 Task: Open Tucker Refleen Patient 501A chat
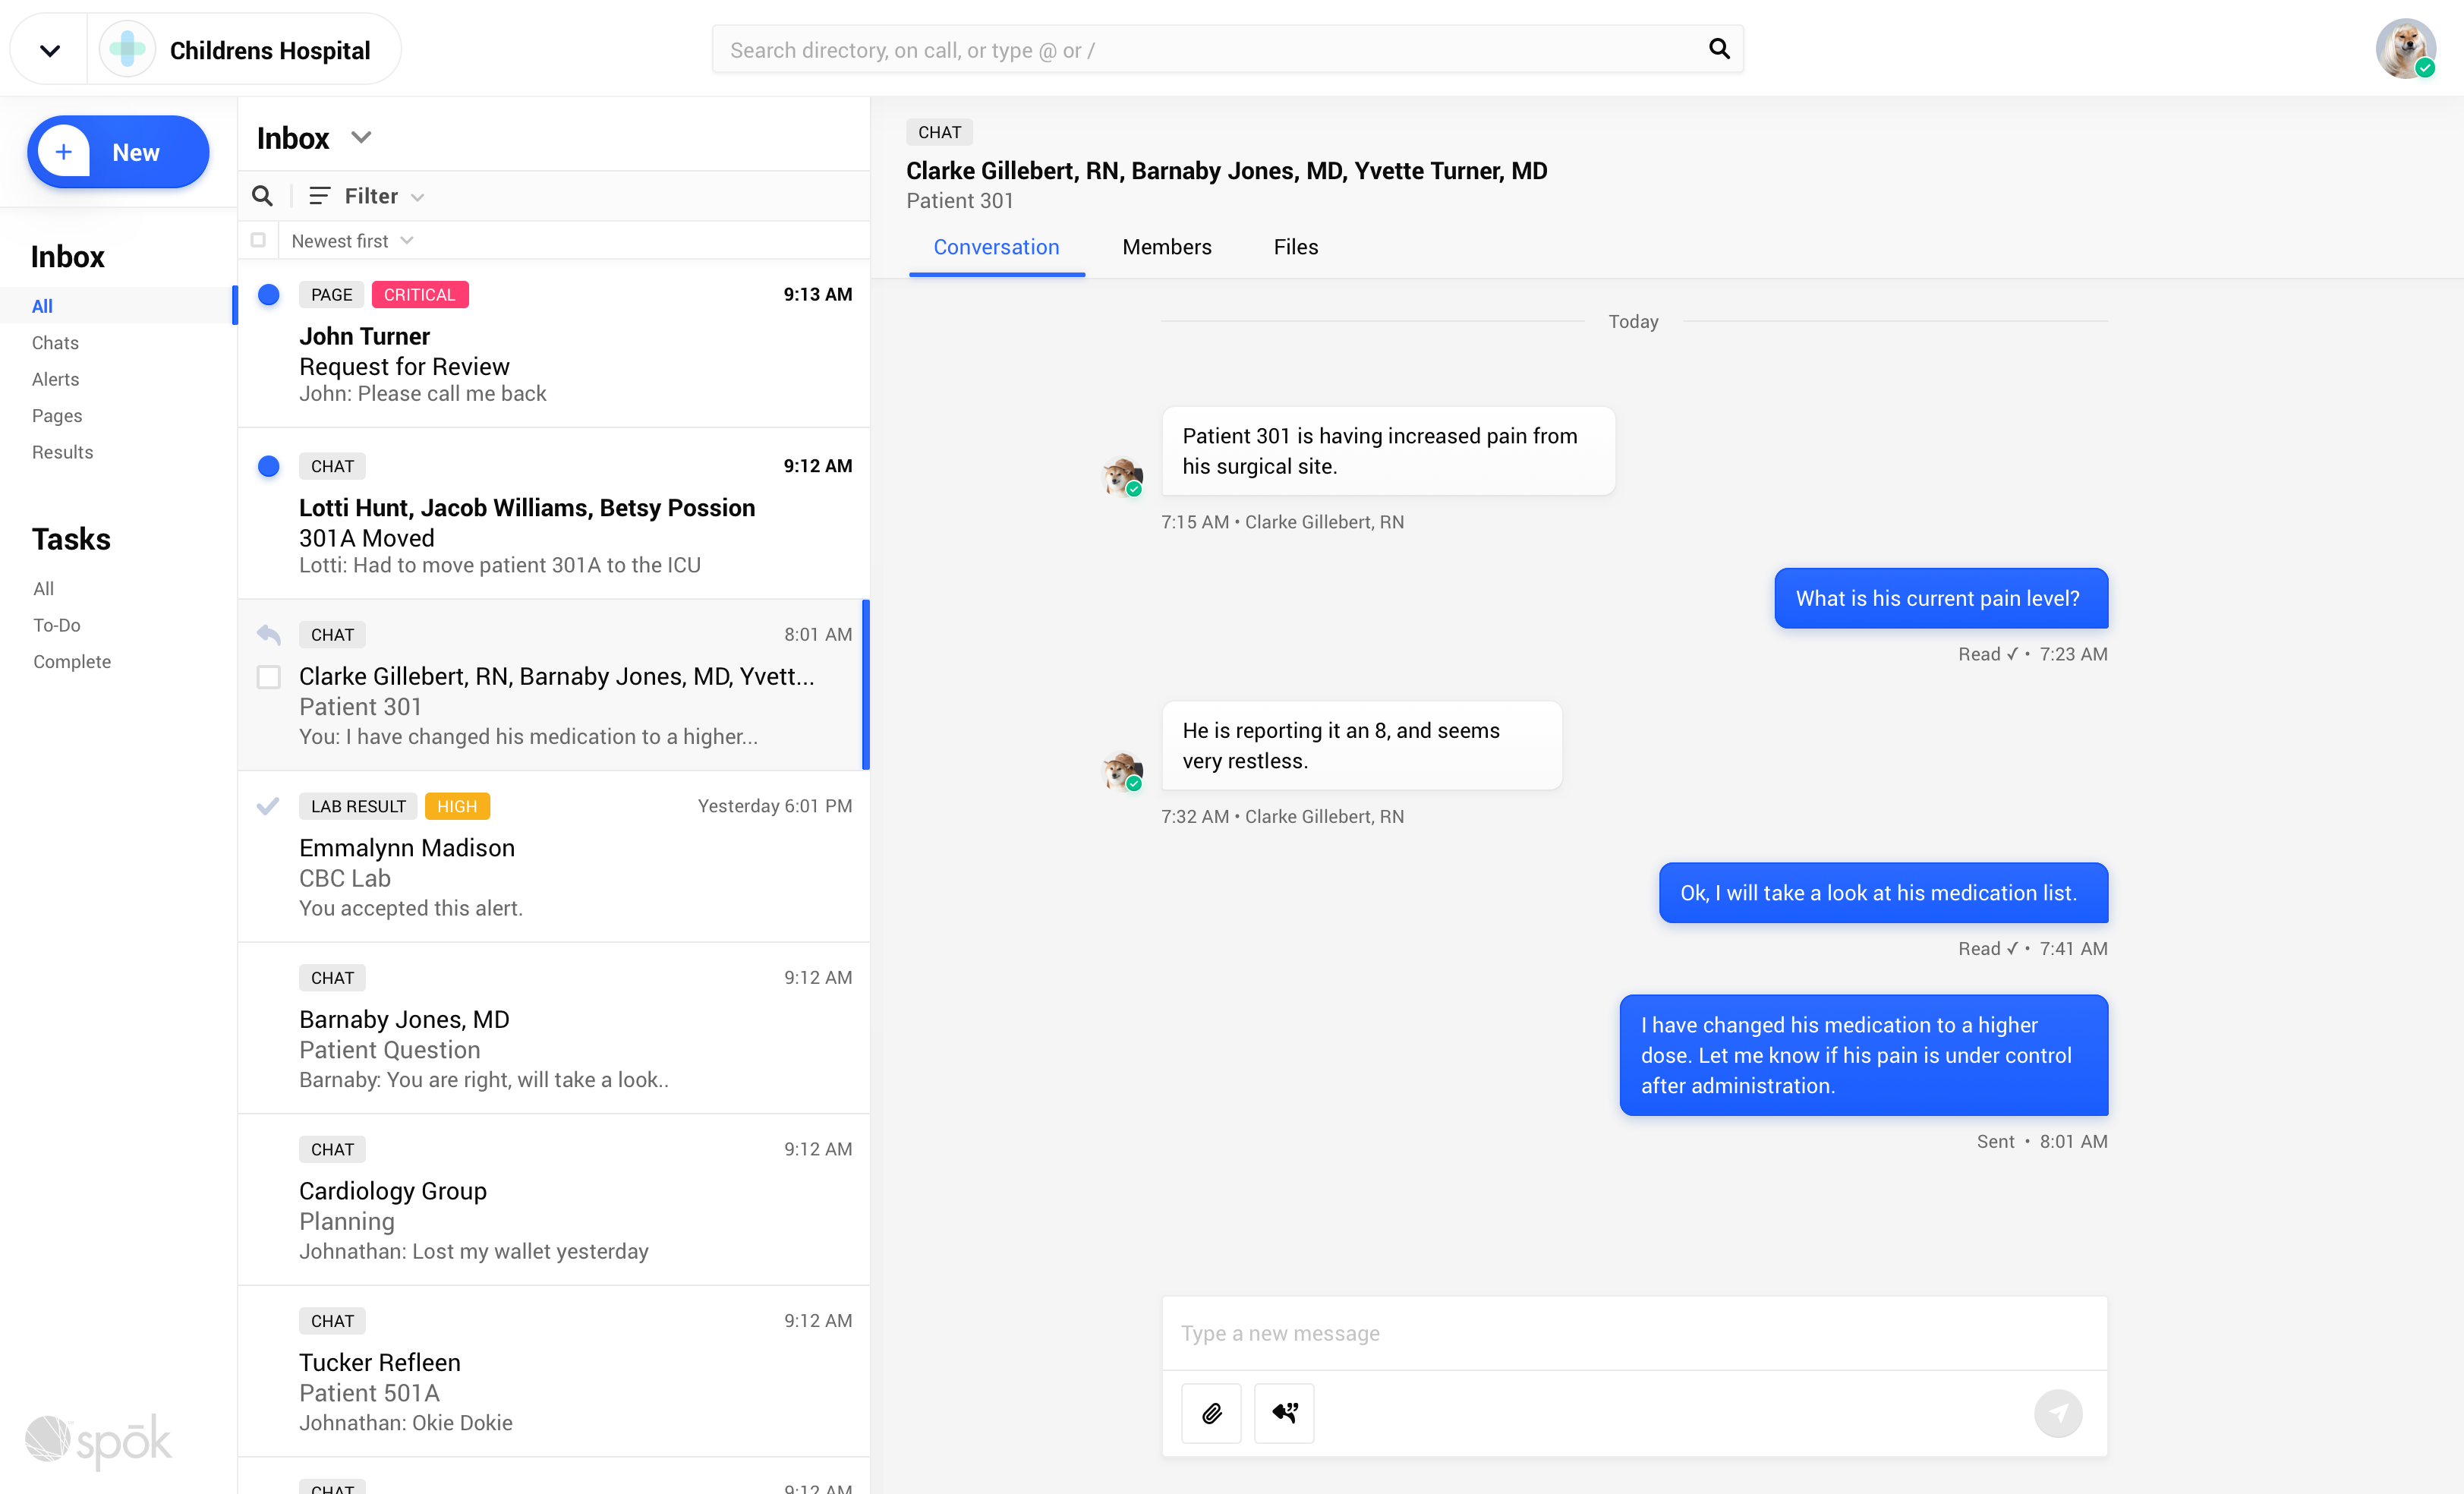554,1372
